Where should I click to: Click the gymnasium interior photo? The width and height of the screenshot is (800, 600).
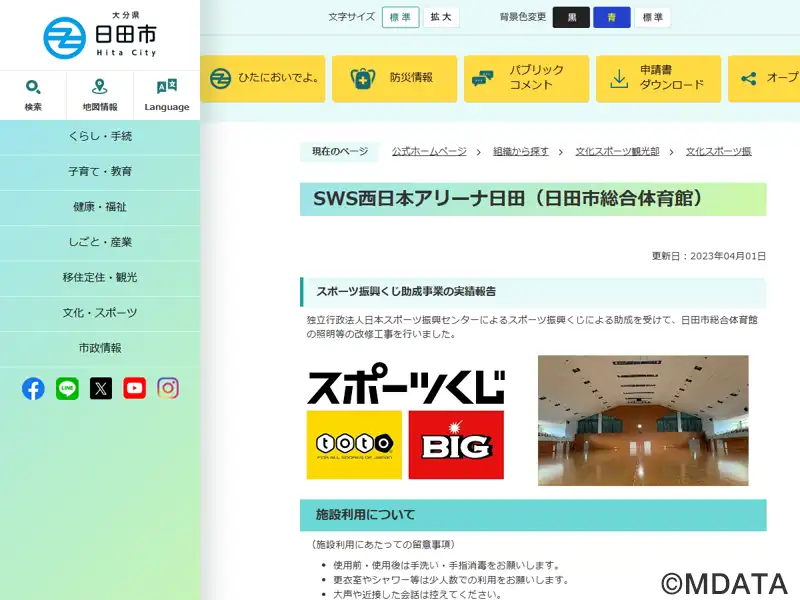(x=643, y=420)
